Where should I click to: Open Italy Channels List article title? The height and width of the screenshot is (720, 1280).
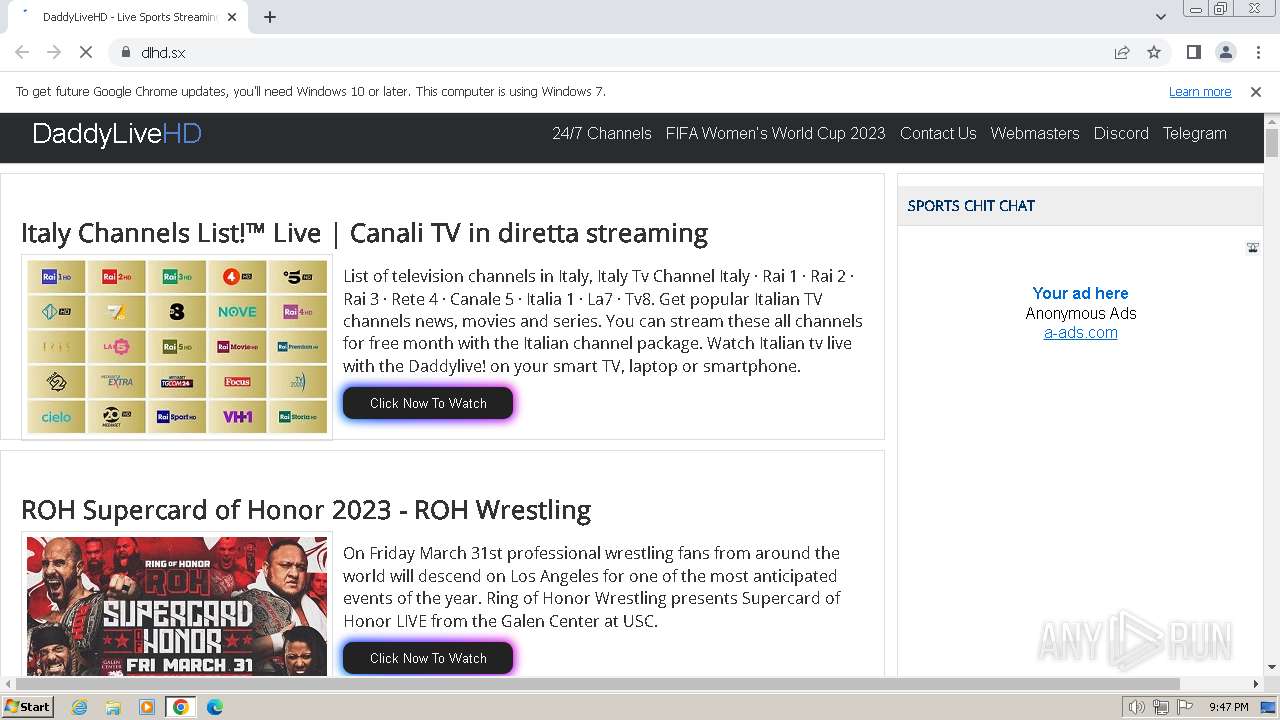point(364,233)
